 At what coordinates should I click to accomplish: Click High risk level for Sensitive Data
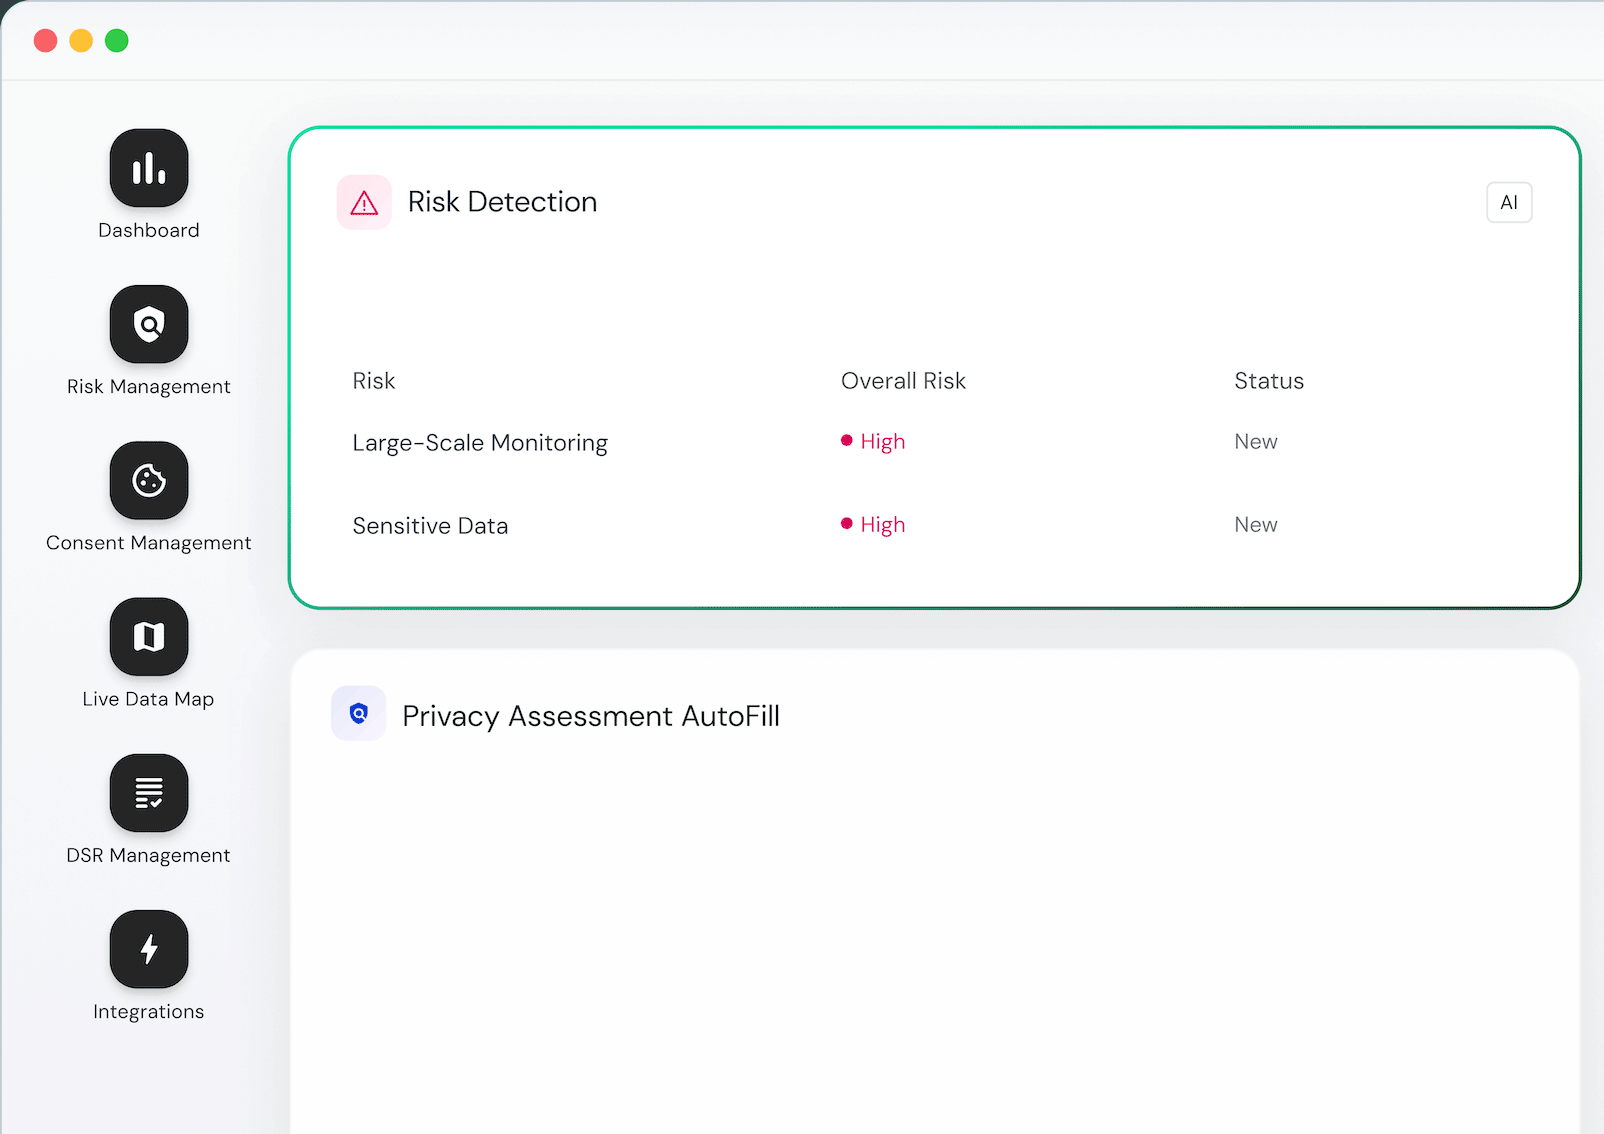(x=881, y=525)
